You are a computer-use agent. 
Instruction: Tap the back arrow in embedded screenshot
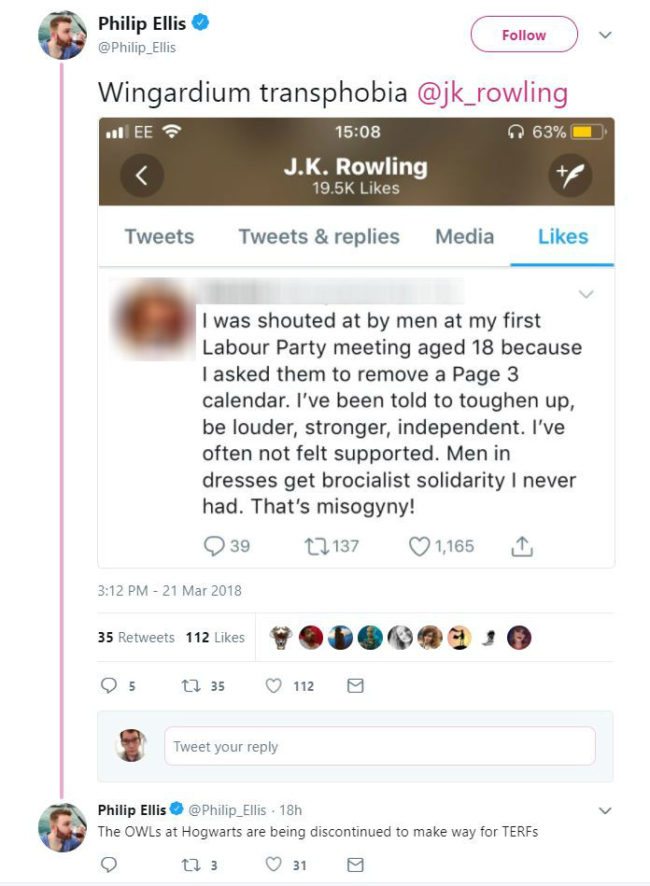tap(142, 176)
